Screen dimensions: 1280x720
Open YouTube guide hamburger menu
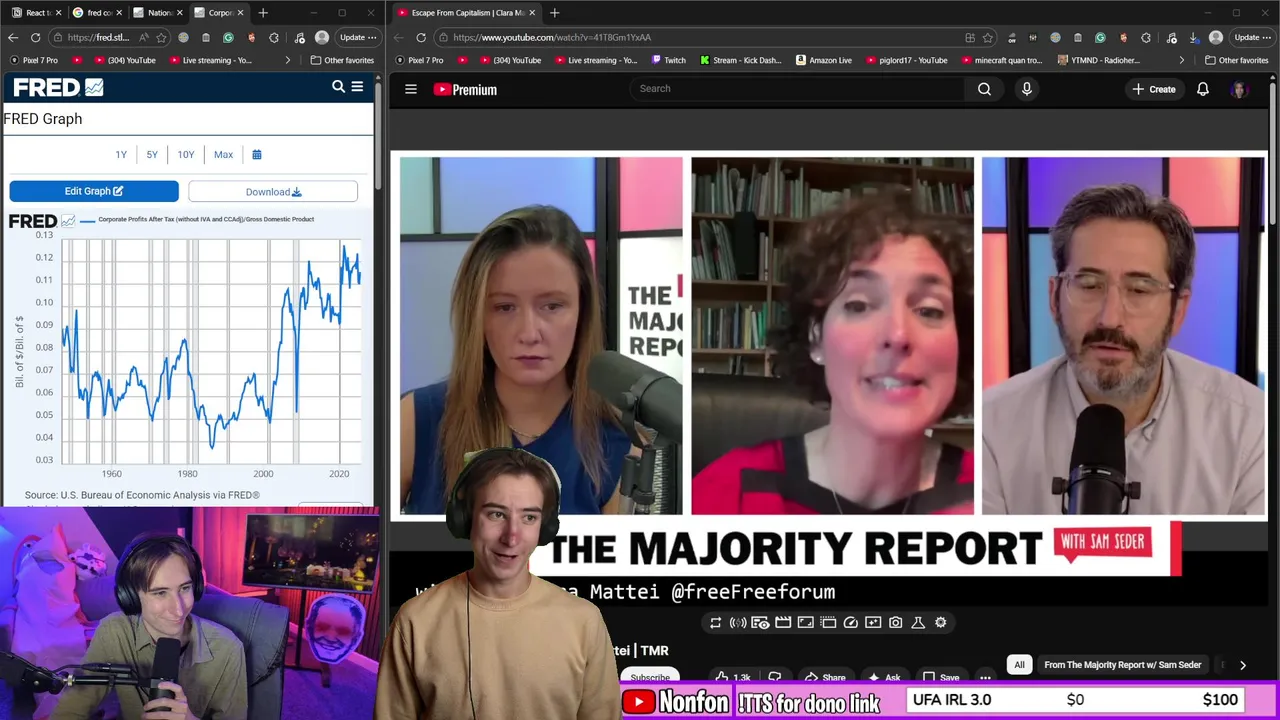point(411,89)
